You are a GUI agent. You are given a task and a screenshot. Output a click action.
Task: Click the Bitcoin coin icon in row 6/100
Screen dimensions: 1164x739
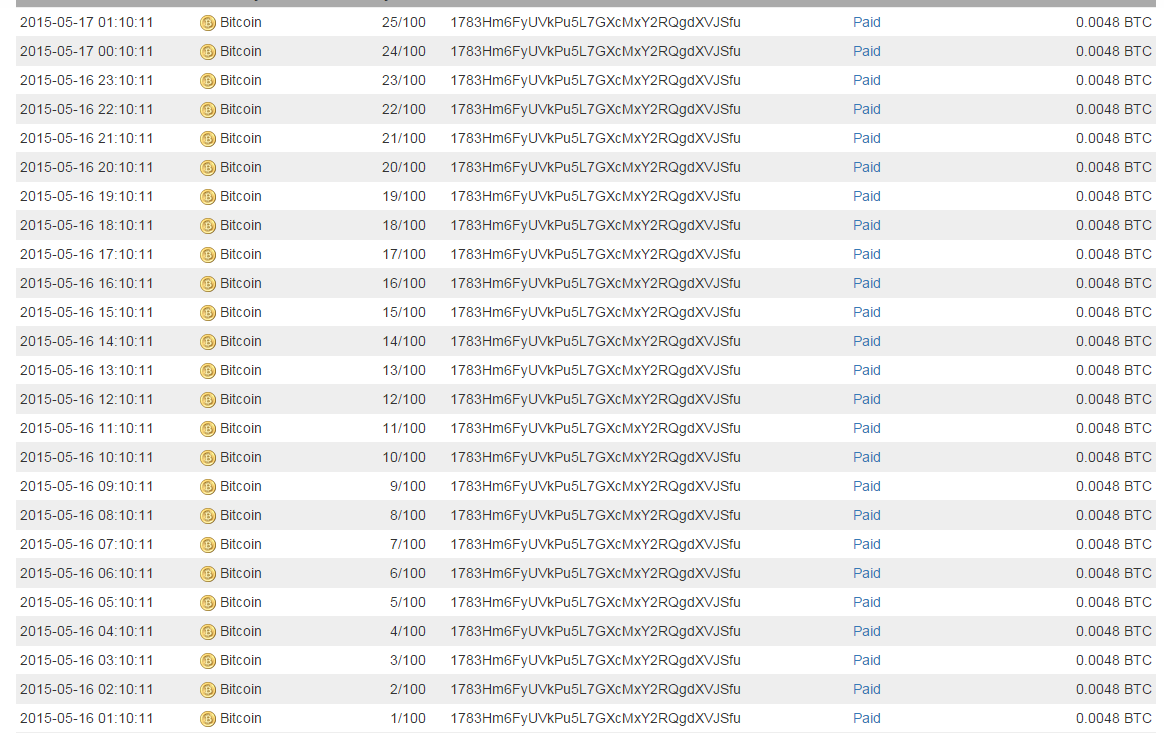[208, 574]
